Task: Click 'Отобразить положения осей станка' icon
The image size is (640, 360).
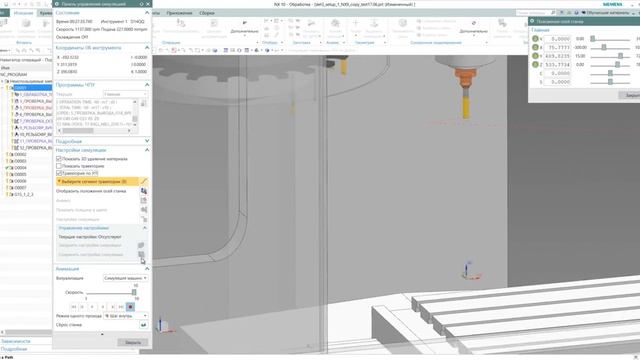Action: 144,191
